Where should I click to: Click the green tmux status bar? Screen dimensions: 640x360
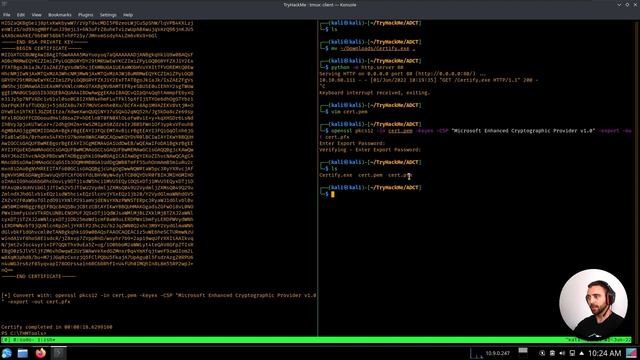click(x=316, y=340)
